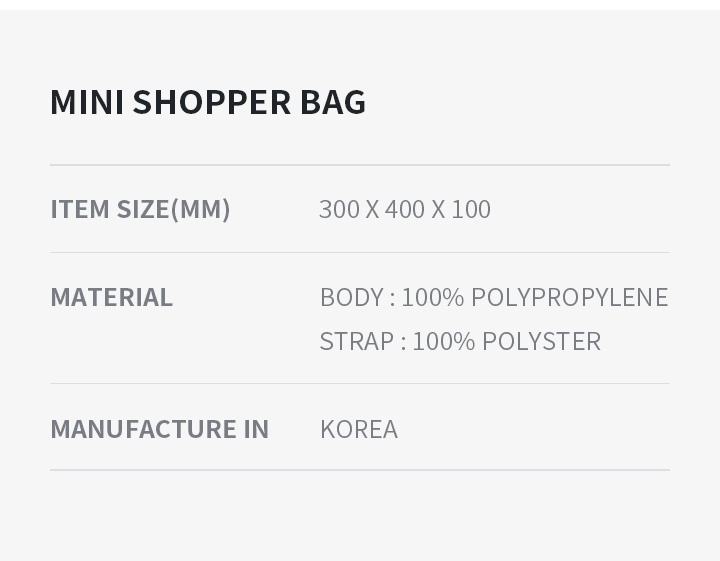Click the word BODY in material details
The height and width of the screenshot is (561, 720).
[351, 297]
